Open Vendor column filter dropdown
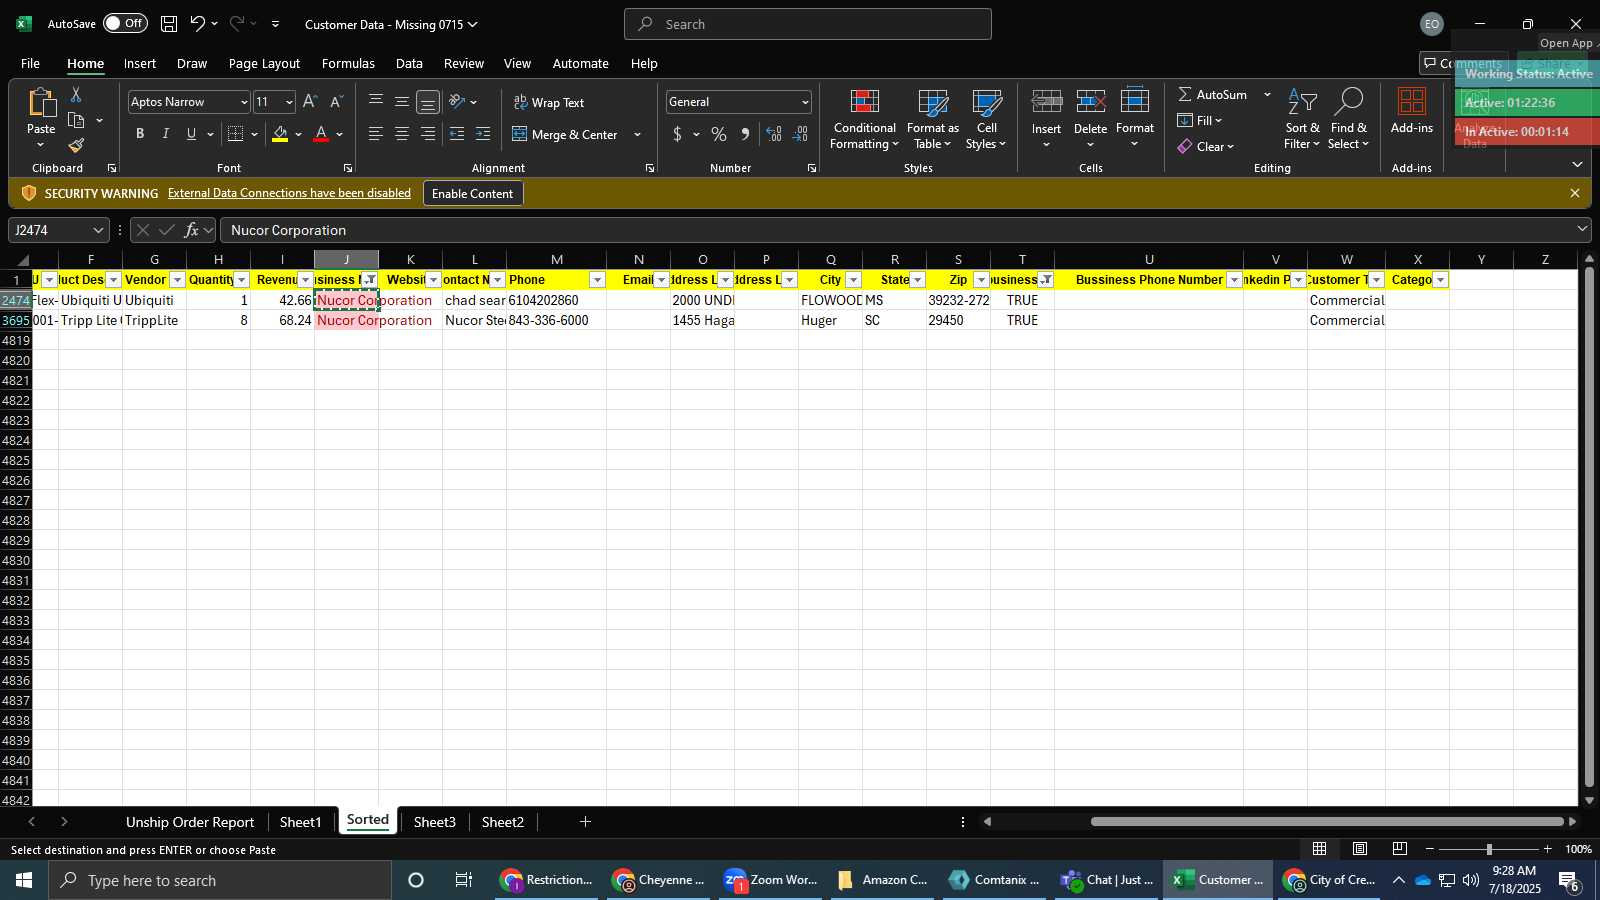The width and height of the screenshot is (1600, 900). (x=177, y=280)
